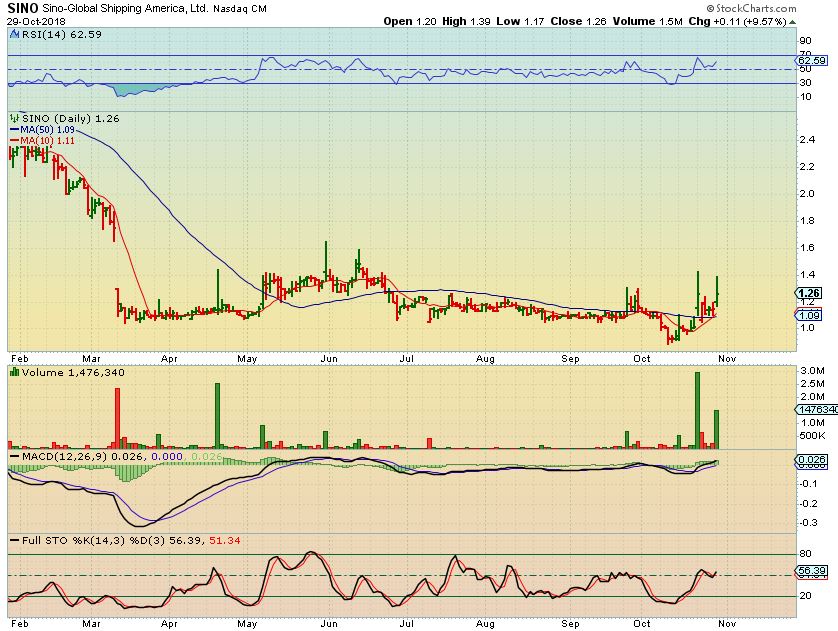Click the 1.09 moving-average tag on the price axis
838x631 pixels.
click(x=809, y=315)
